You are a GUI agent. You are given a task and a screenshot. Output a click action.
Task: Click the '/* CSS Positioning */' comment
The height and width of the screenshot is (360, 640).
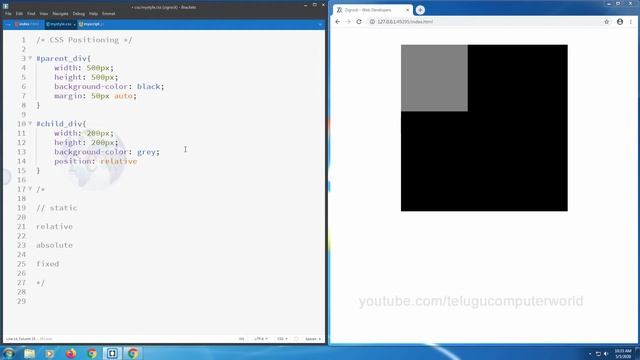click(84, 40)
